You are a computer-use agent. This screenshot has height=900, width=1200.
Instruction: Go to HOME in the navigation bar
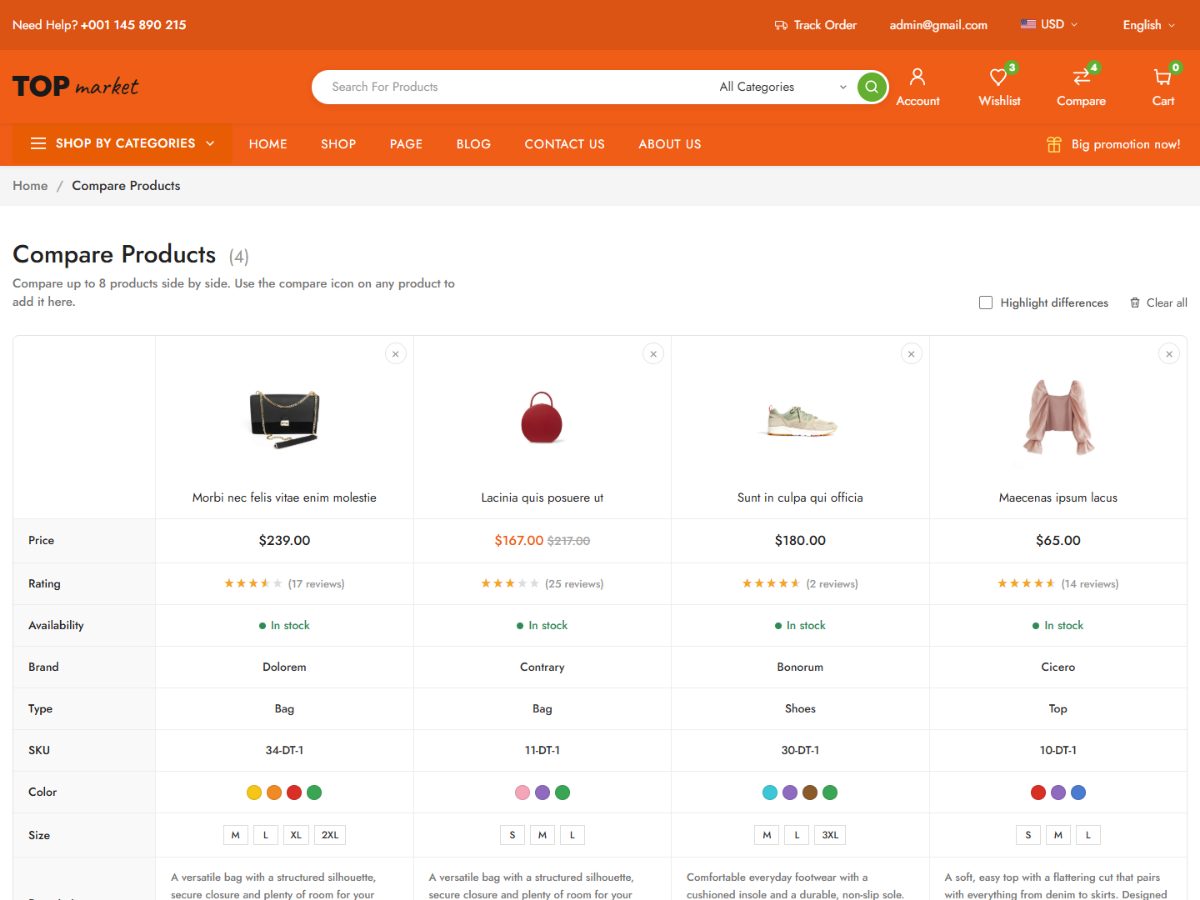click(x=268, y=144)
